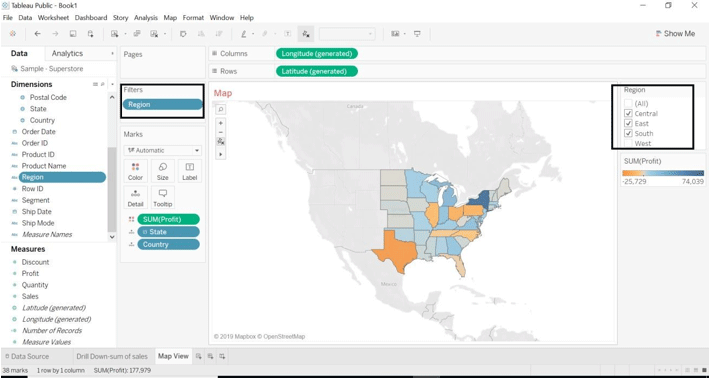Click the Show Me button
This screenshot has height=378, width=710.
[x=675, y=34]
